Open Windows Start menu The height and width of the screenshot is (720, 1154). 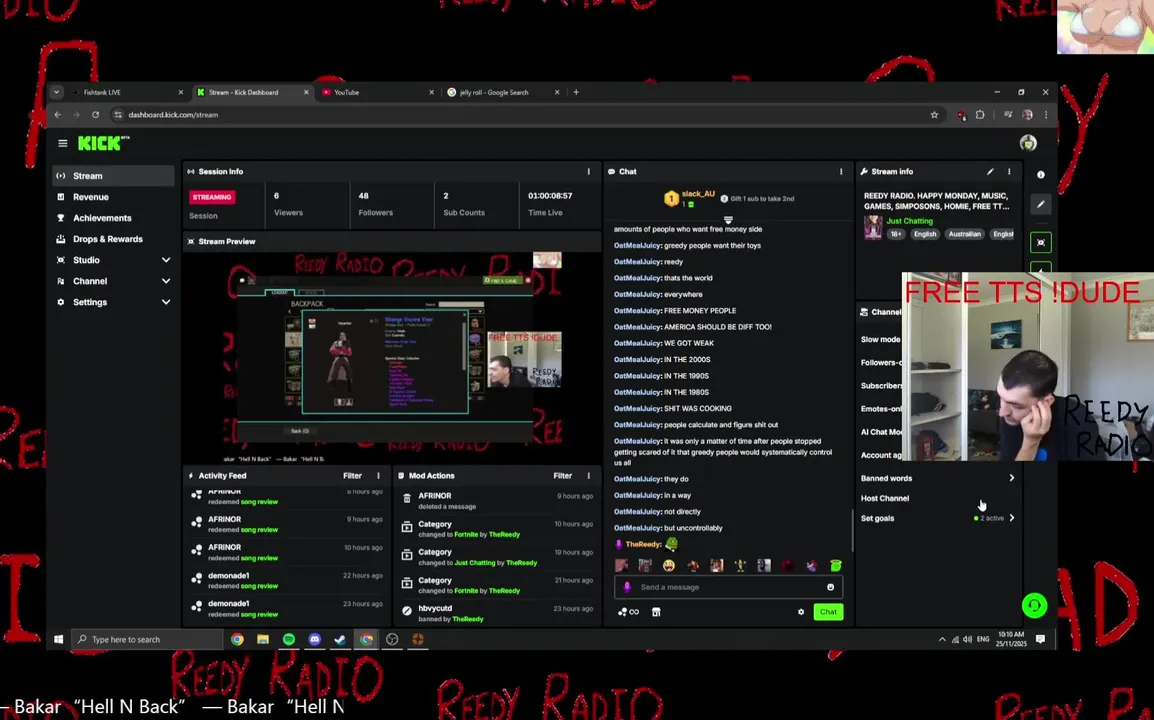click(58, 639)
